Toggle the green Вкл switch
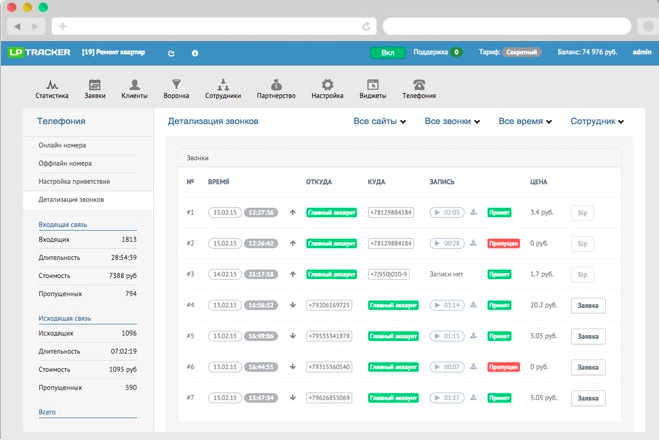The width and height of the screenshot is (659, 440). click(x=387, y=52)
